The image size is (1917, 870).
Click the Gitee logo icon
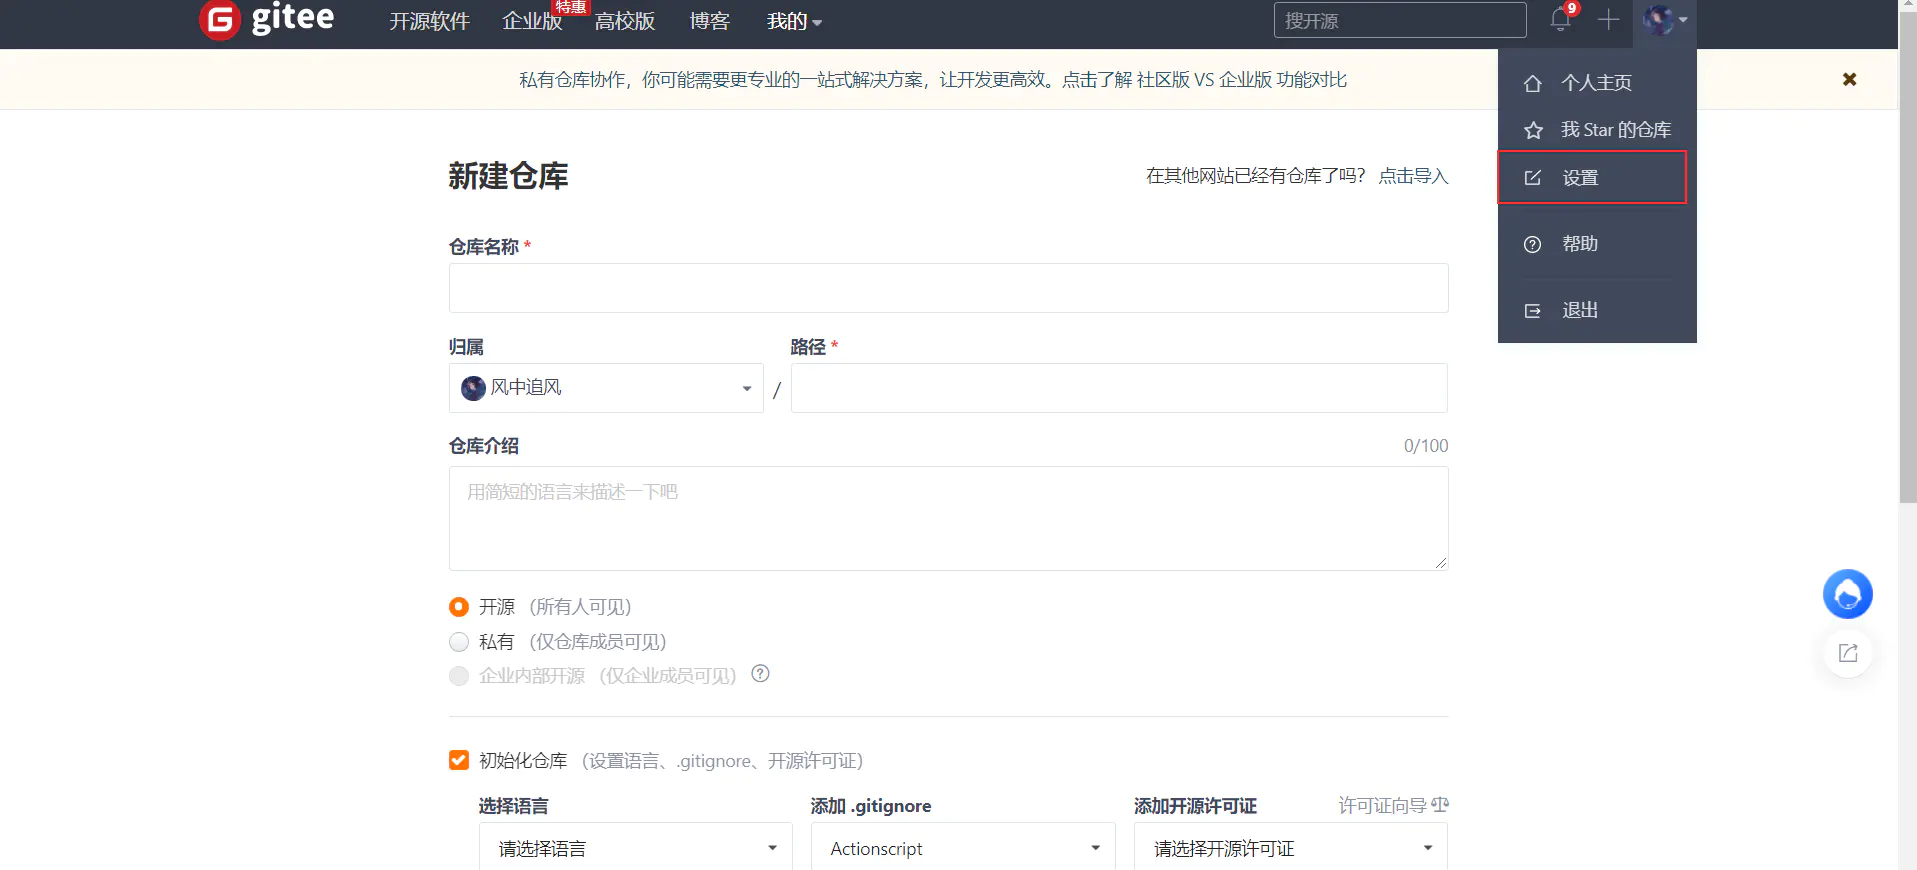[x=220, y=20]
